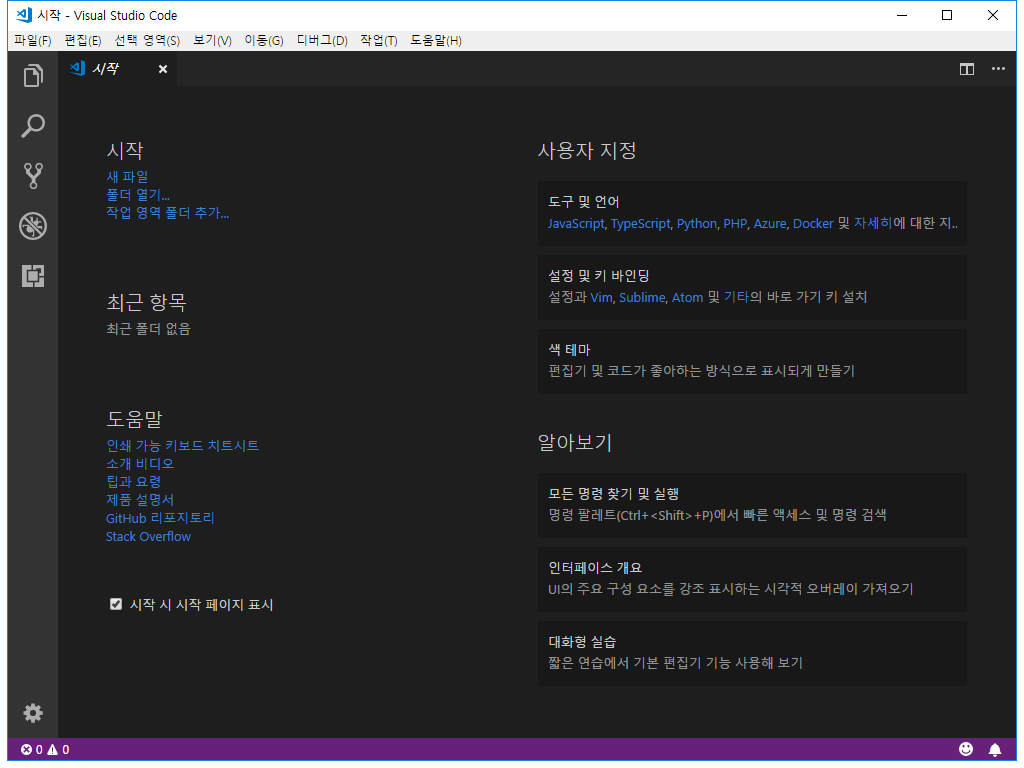Click the split editor icon
1024x768 pixels.
pos(967,69)
